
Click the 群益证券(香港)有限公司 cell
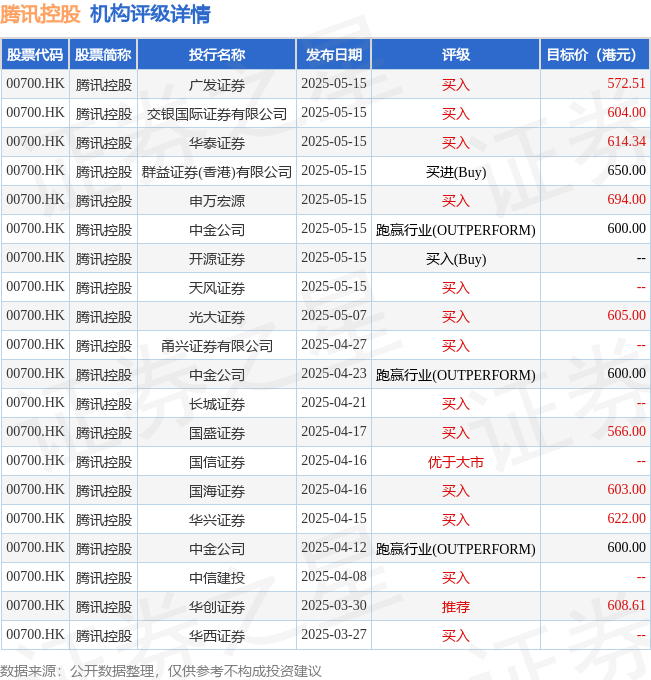click(217, 172)
